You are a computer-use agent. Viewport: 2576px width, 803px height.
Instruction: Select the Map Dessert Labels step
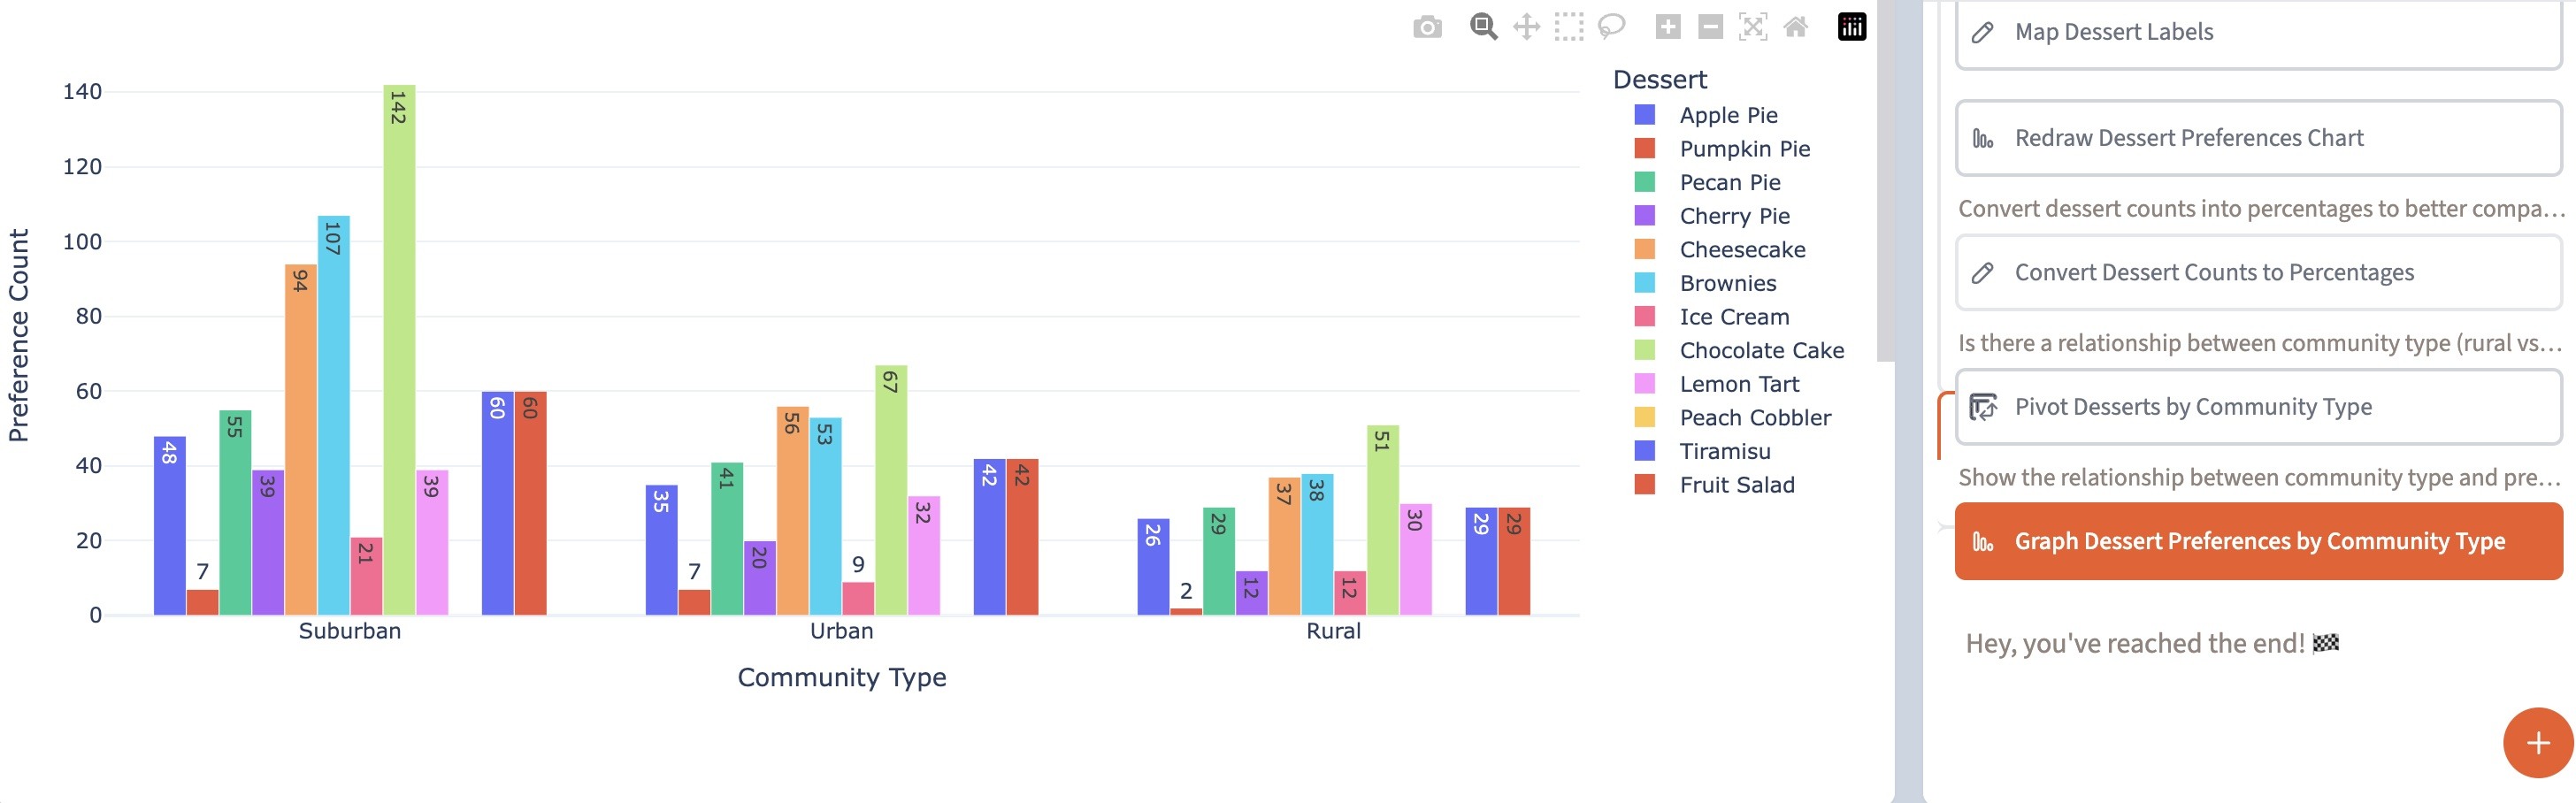pyautogui.click(x=2258, y=33)
